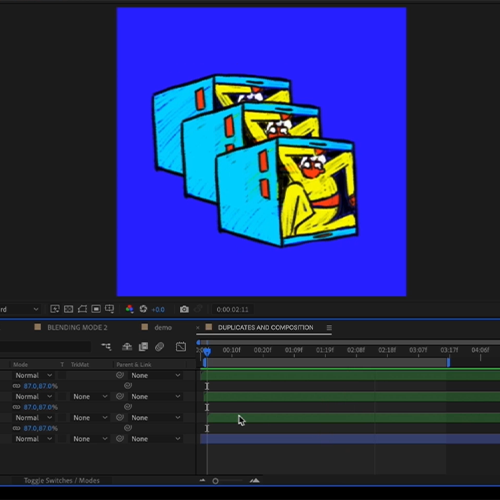Toggle the first layer's scale constrain link
This screenshot has height=500, width=500.
point(16,386)
